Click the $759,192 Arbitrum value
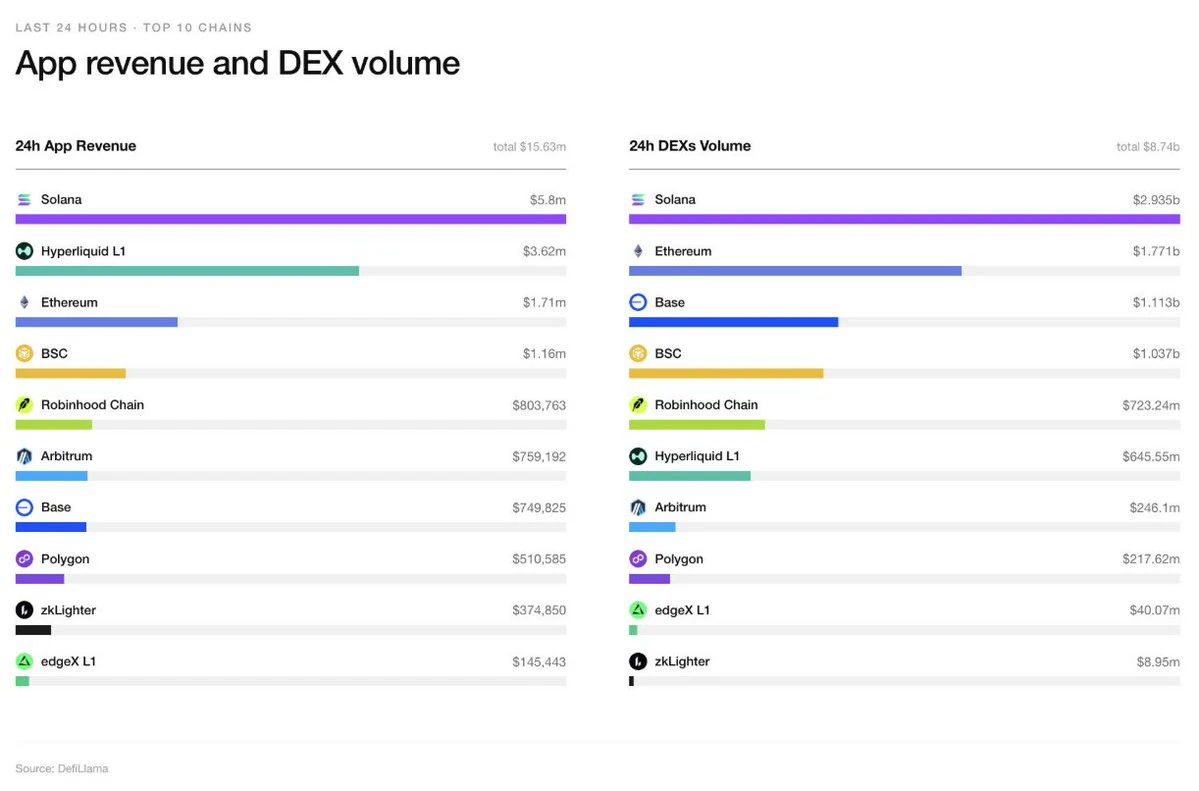This screenshot has height=791, width=1199. tap(539, 457)
